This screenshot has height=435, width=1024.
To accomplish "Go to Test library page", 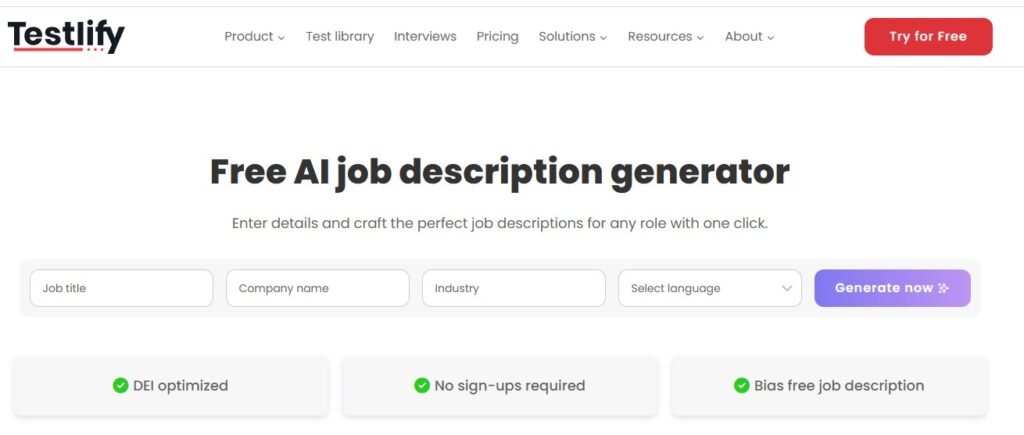I will tap(340, 37).
